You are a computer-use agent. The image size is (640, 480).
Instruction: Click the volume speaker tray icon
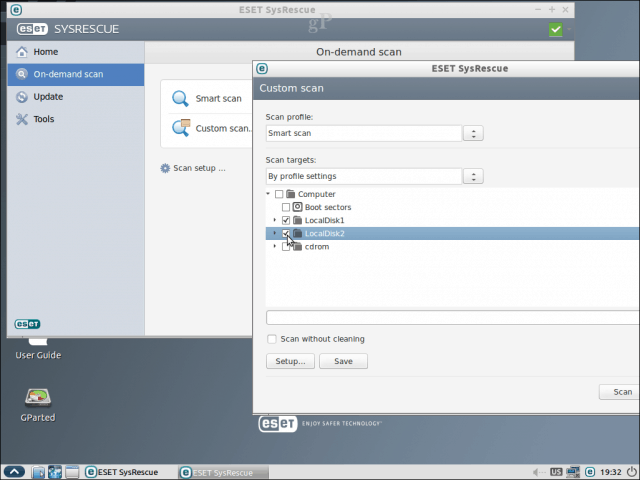pos(538,472)
